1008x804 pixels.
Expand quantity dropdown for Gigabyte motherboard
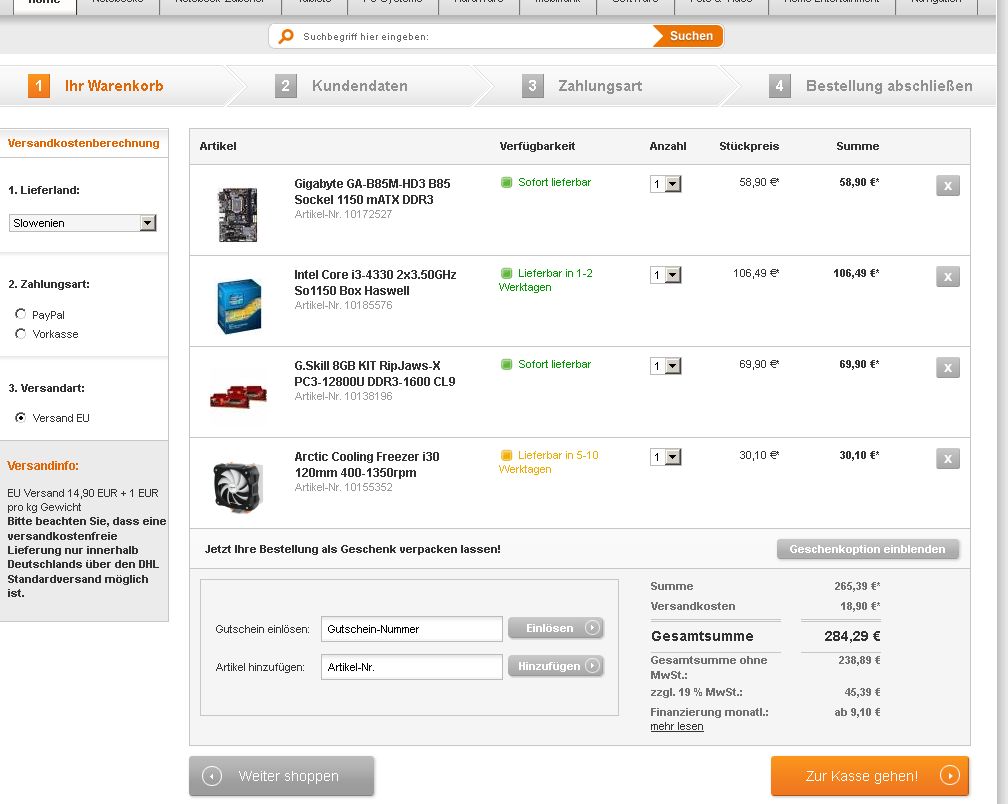pyautogui.click(x=665, y=184)
